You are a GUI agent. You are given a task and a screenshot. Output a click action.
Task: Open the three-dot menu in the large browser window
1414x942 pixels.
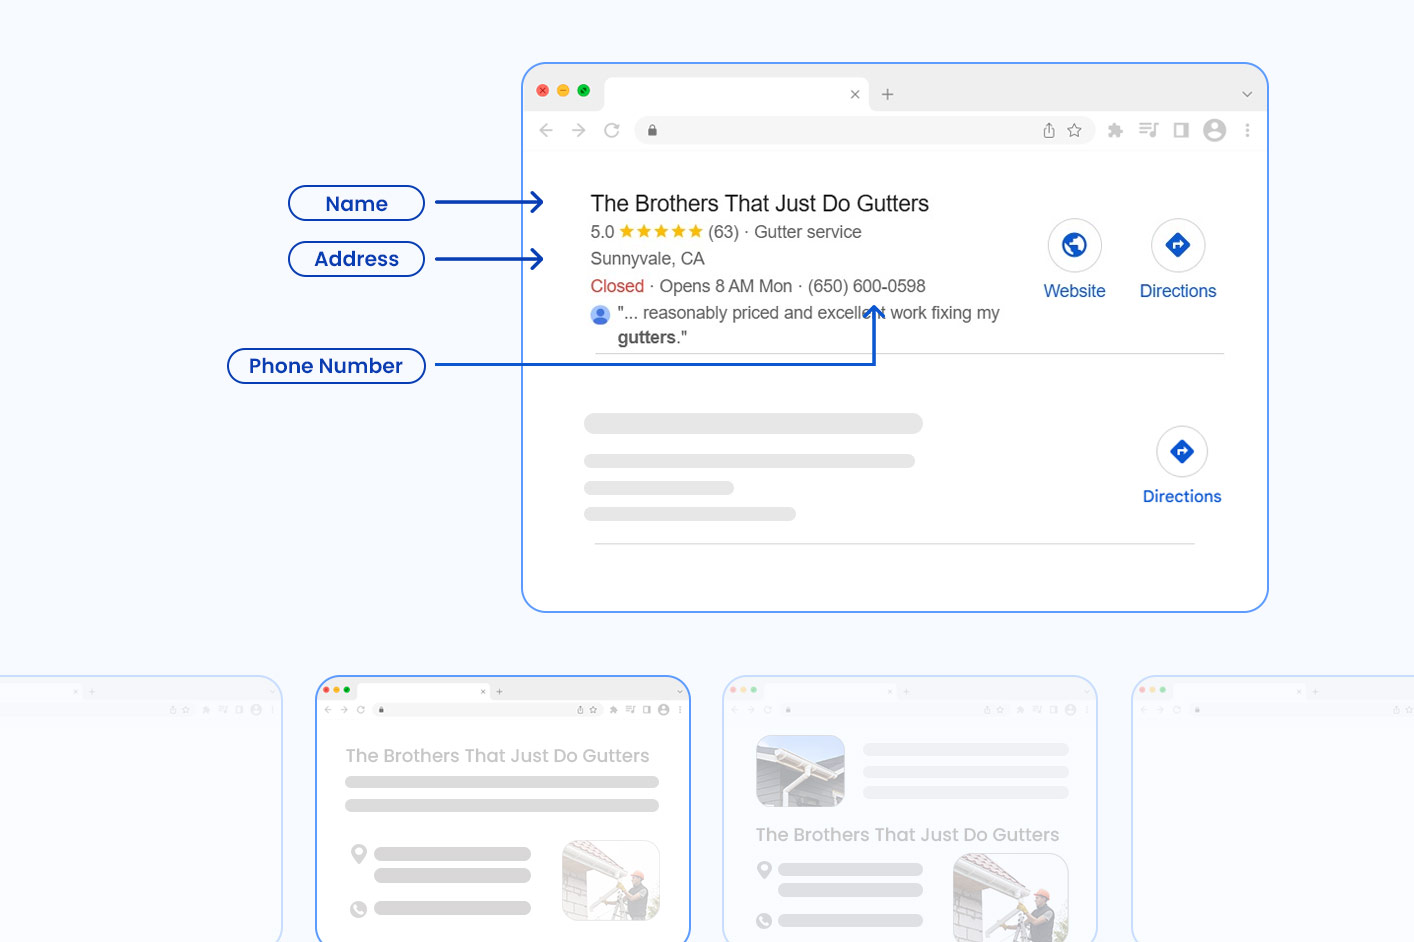[1247, 130]
